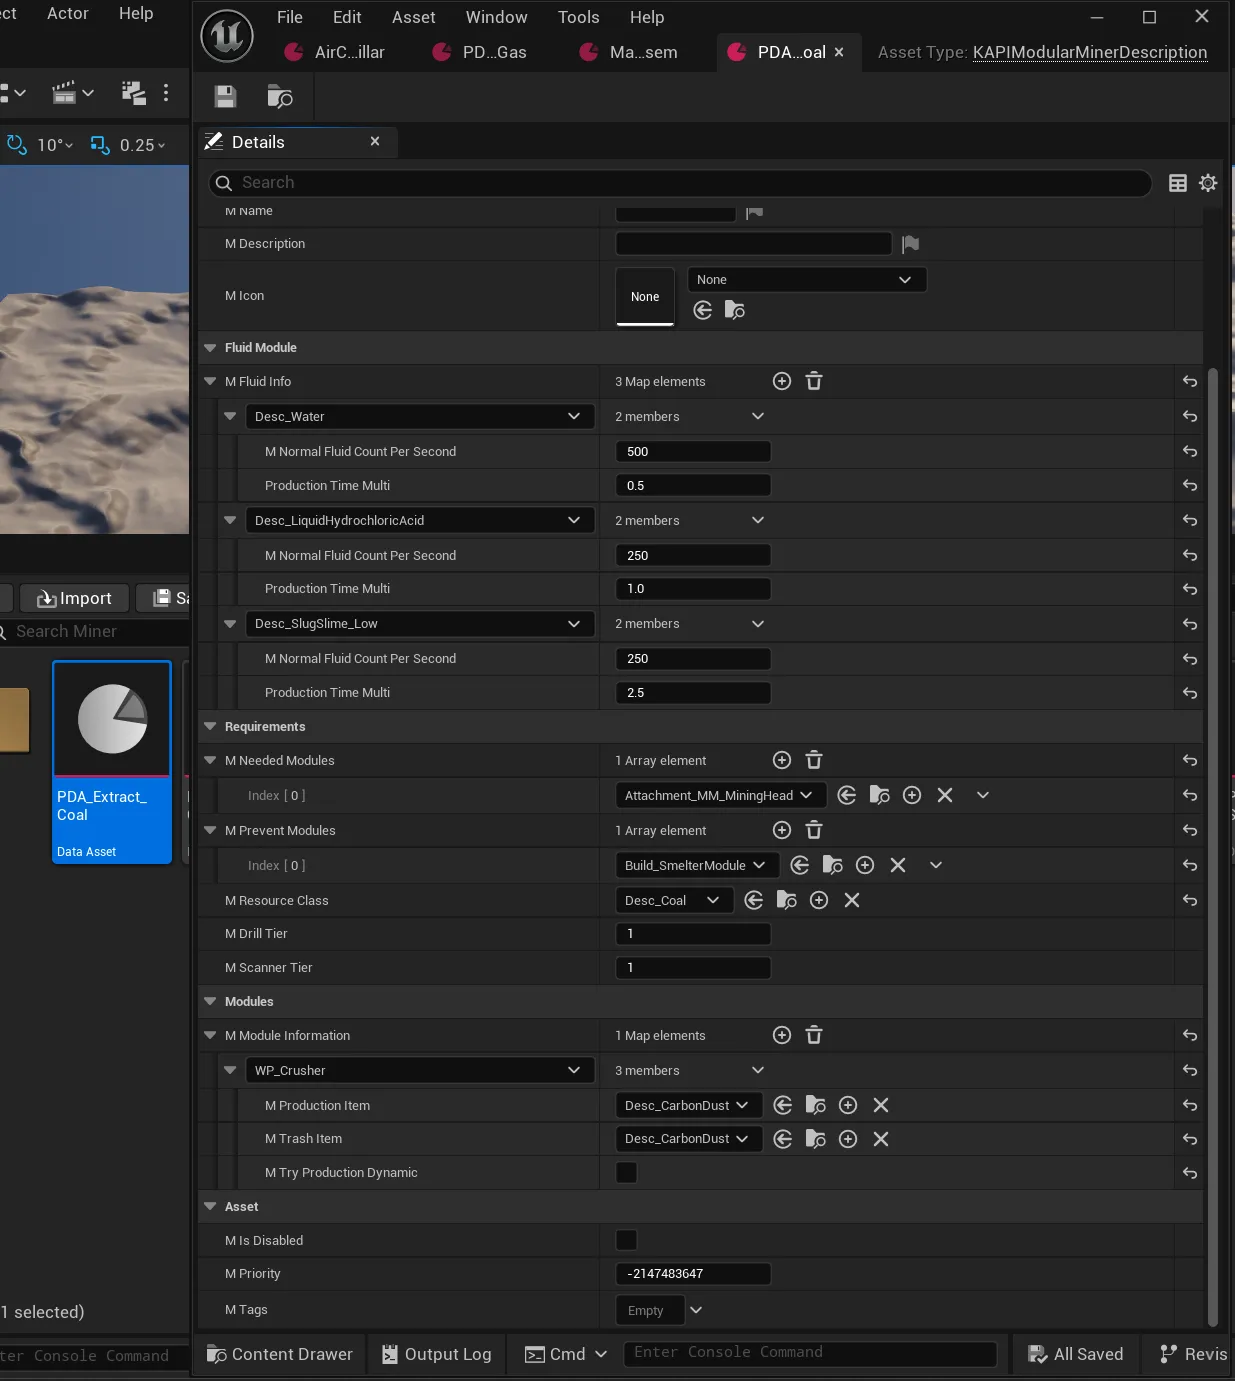Add element to M Prevent Modules array
The image size is (1235, 1381).
click(782, 830)
